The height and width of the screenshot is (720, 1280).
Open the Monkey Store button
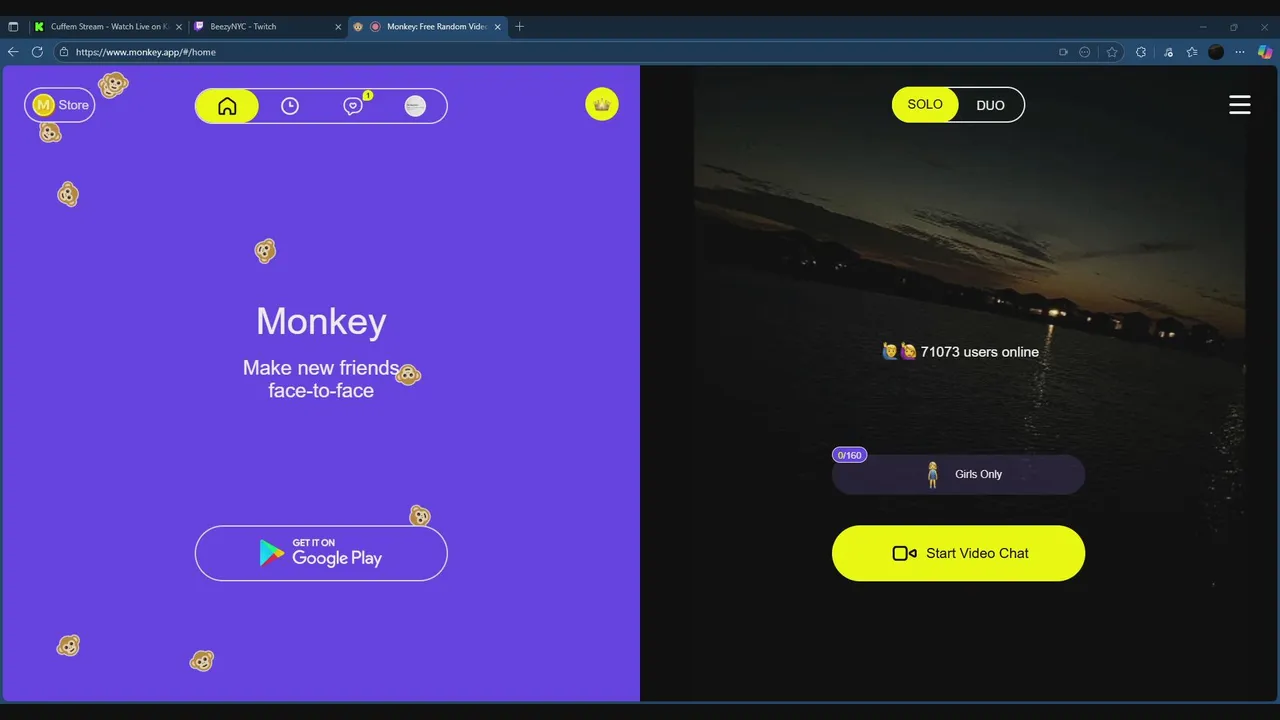coord(60,105)
